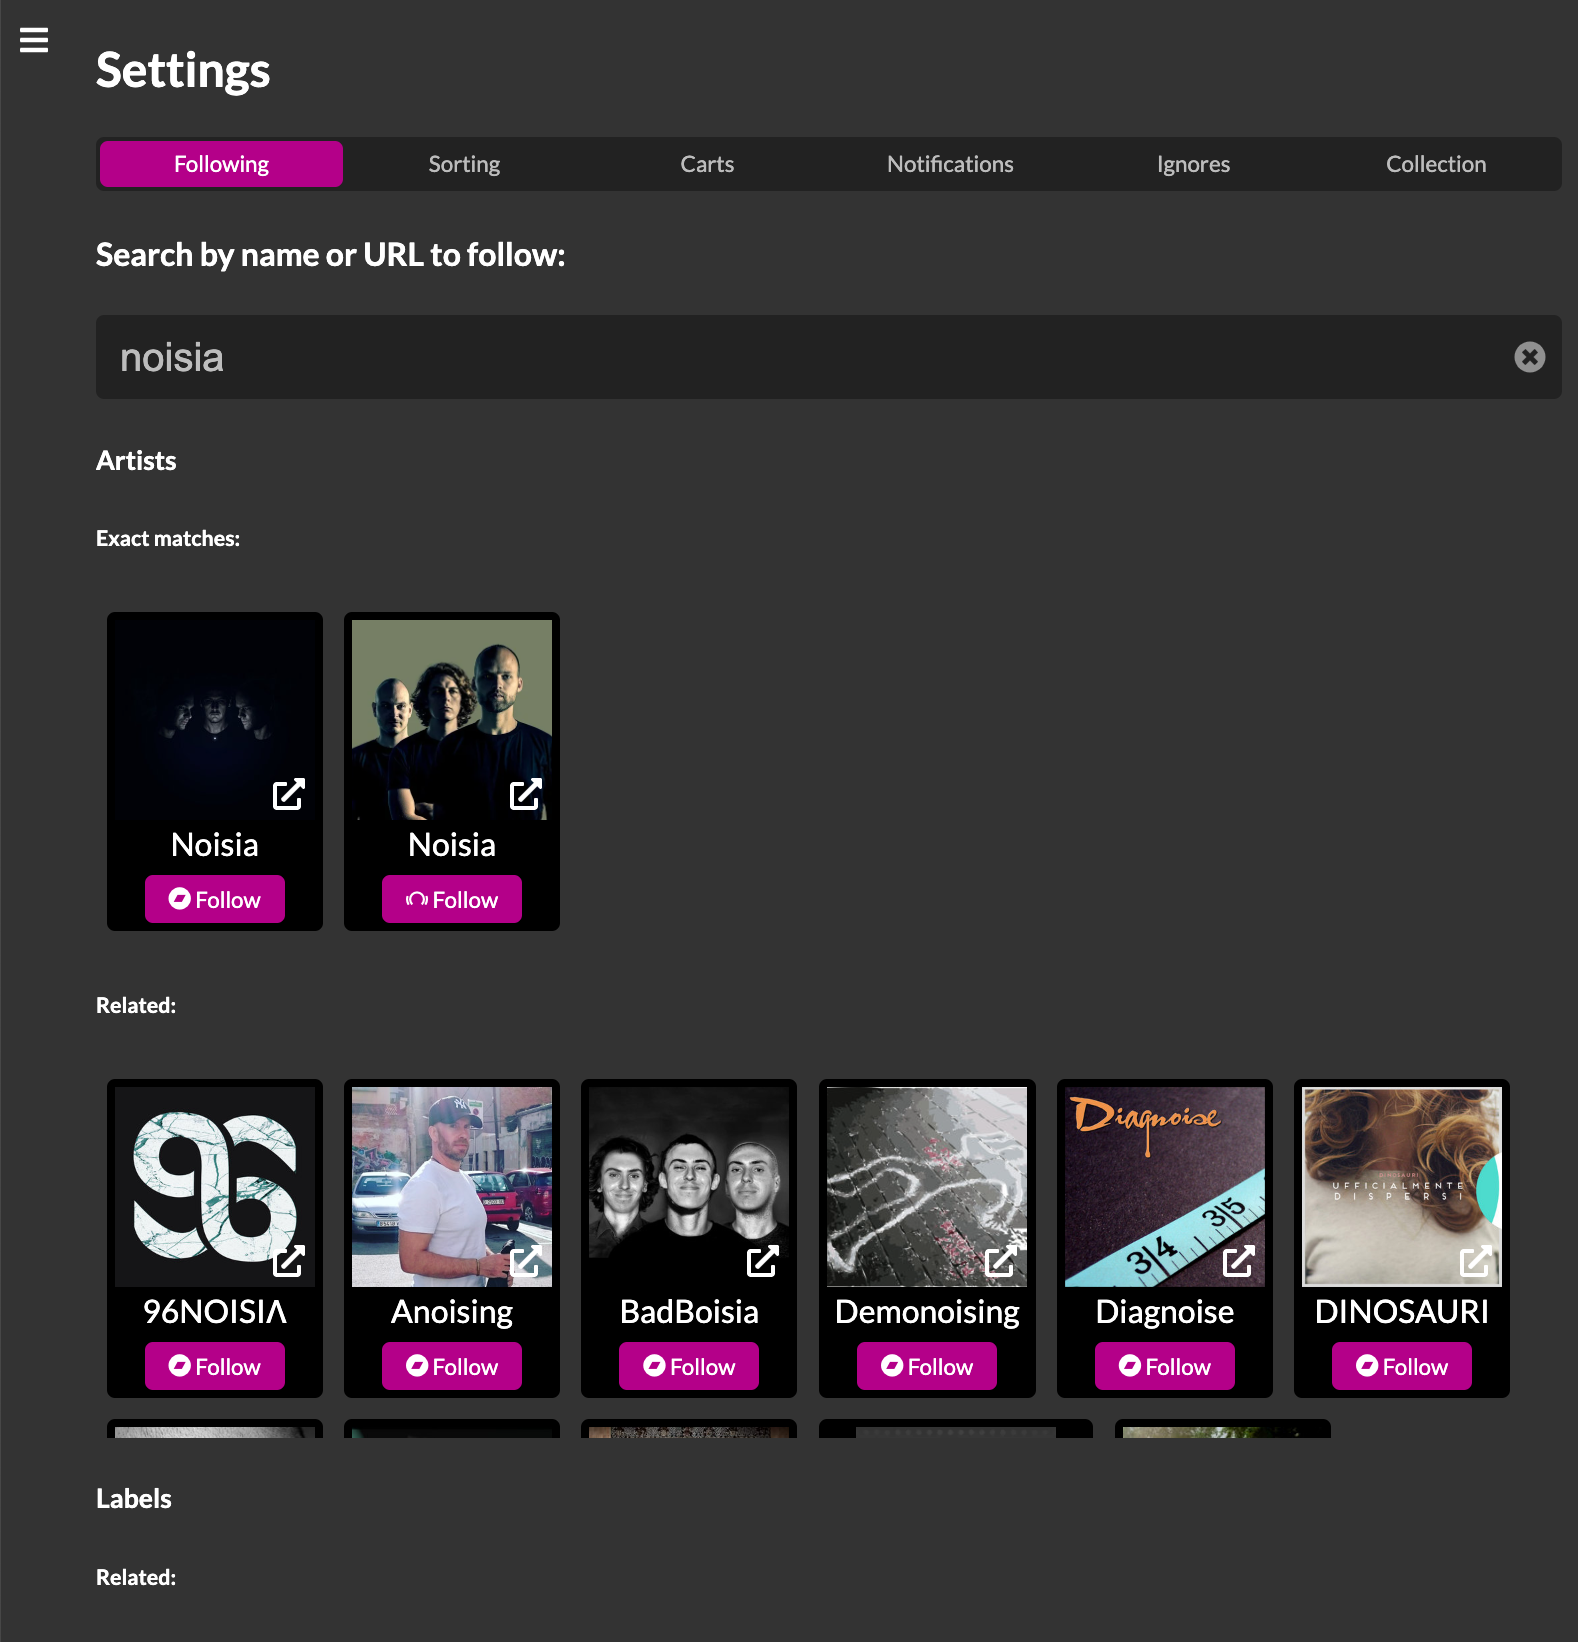1578x1642 pixels.
Task: Click the Diagnoise cover thumbnail
Action: (1165, 1187)
